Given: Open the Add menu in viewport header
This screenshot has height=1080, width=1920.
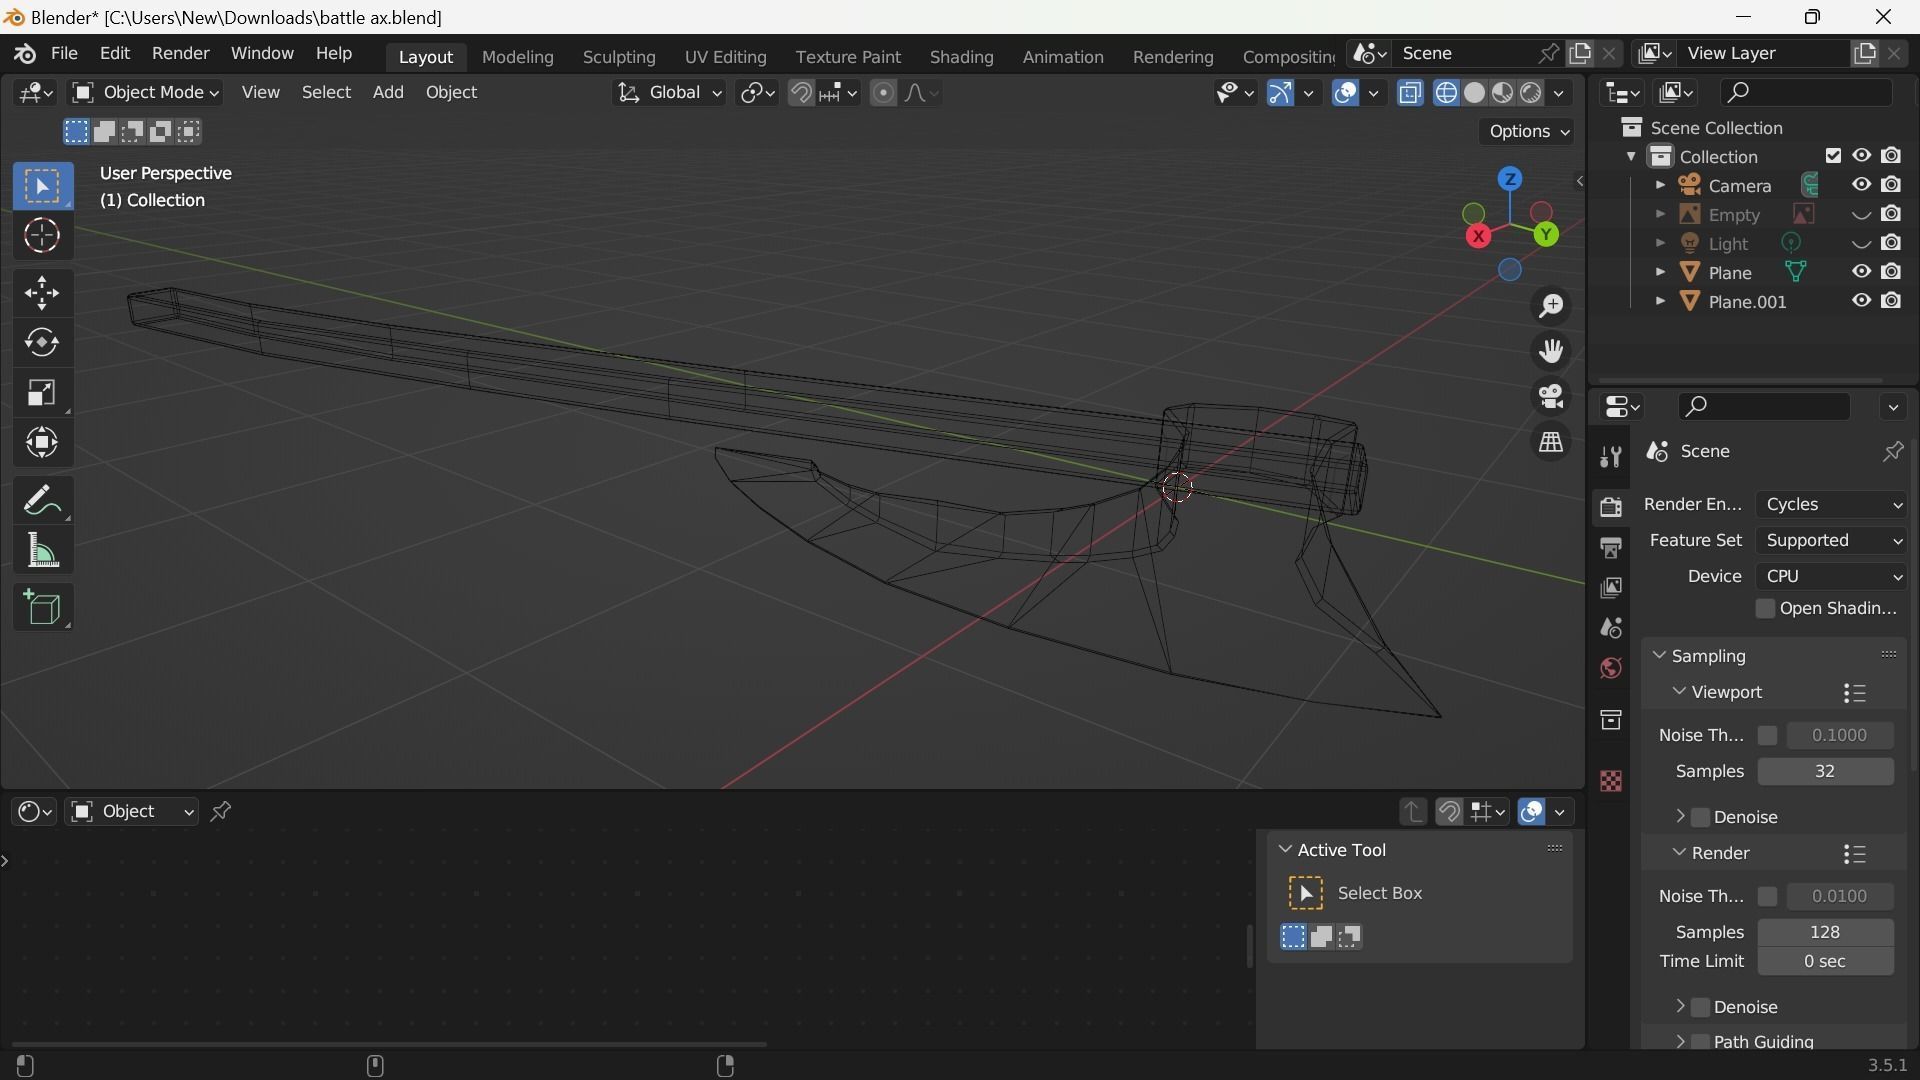Looking at the screenshot, I should [388, 93].
